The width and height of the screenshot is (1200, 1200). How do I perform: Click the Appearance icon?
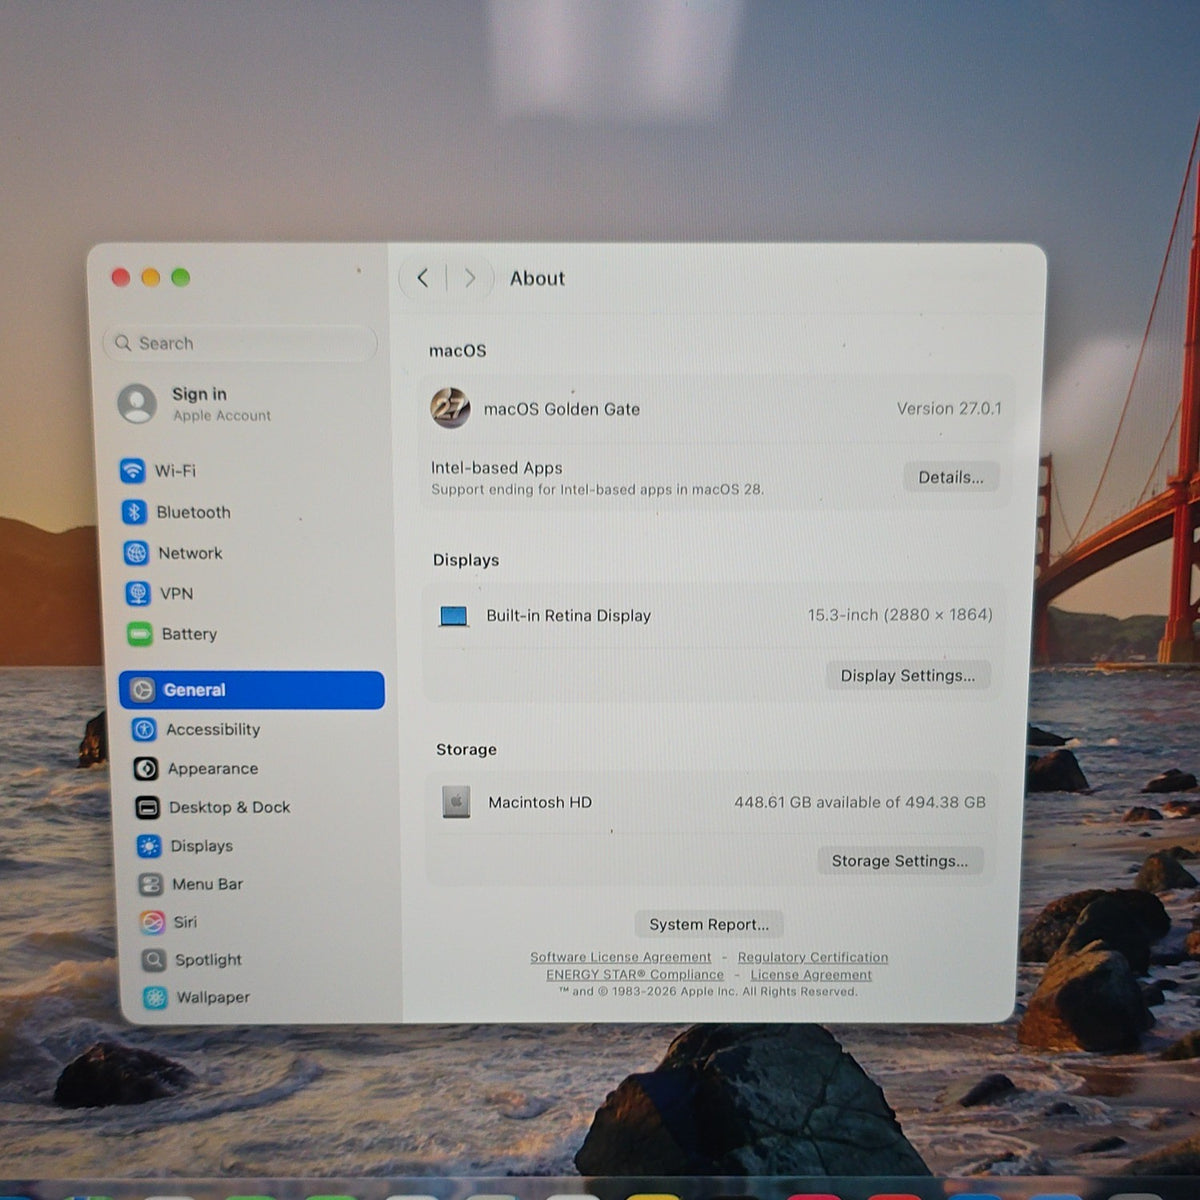[146, 769]
